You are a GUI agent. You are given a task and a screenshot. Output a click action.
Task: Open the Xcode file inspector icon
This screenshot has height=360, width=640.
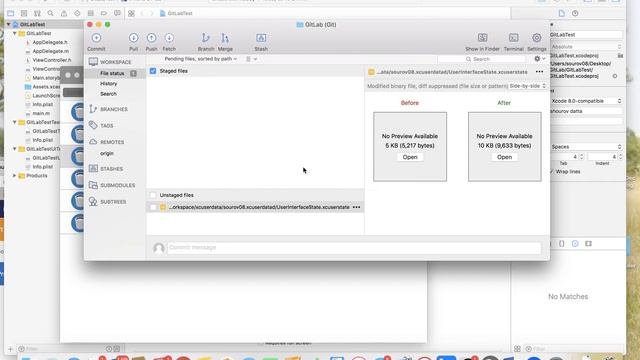point(562,13)
